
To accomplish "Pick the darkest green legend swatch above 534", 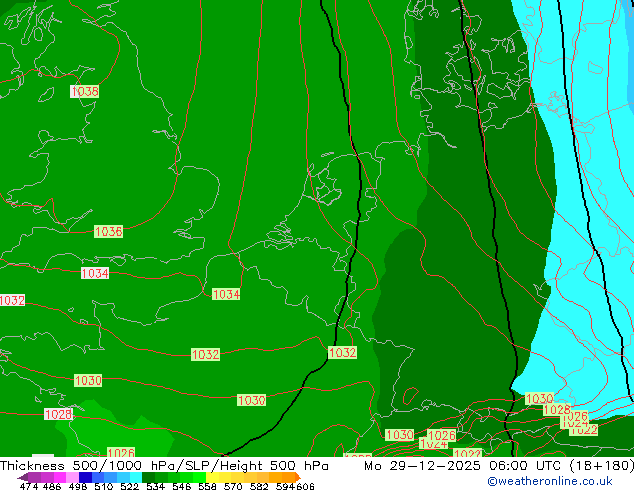I will click(x=148, y=477).
